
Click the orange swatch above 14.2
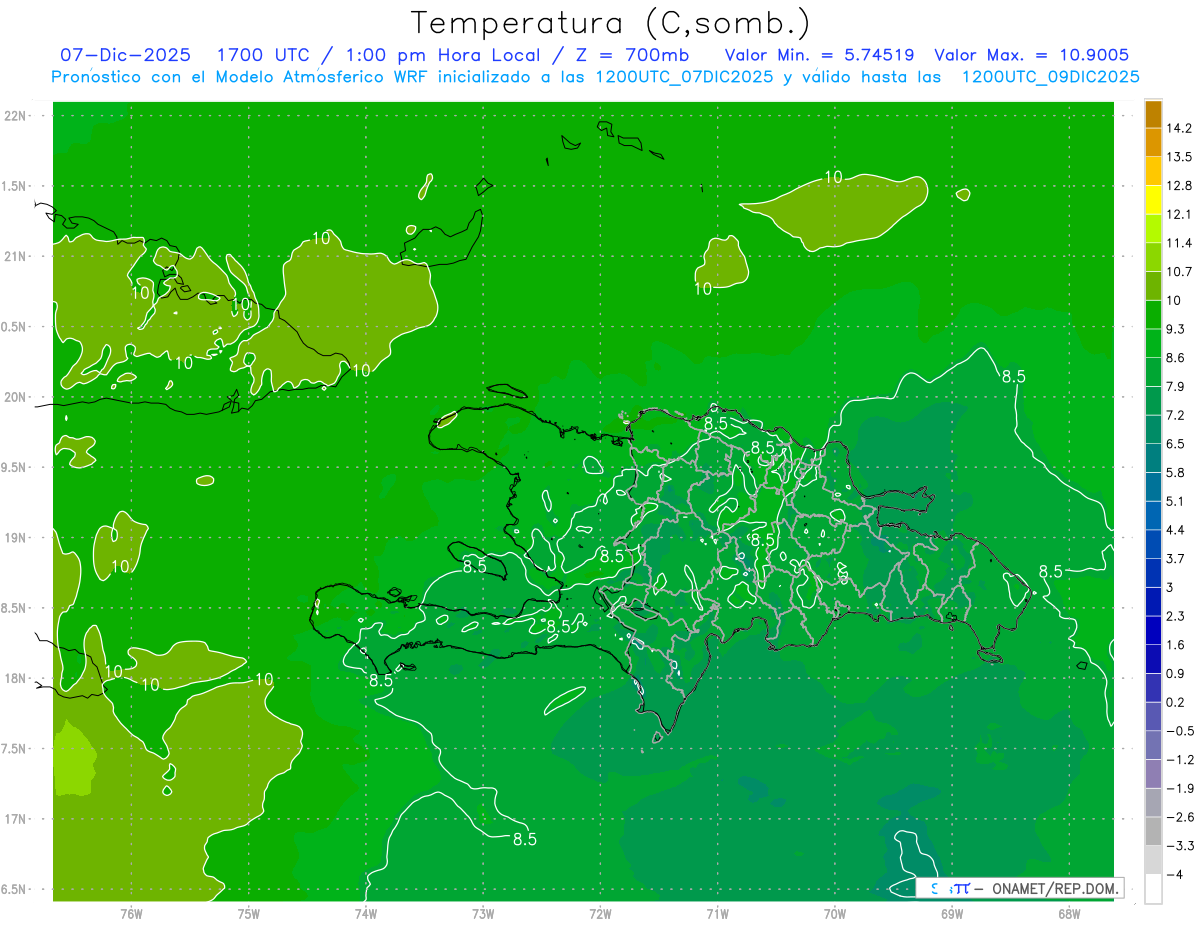(x=1153, y=114)
